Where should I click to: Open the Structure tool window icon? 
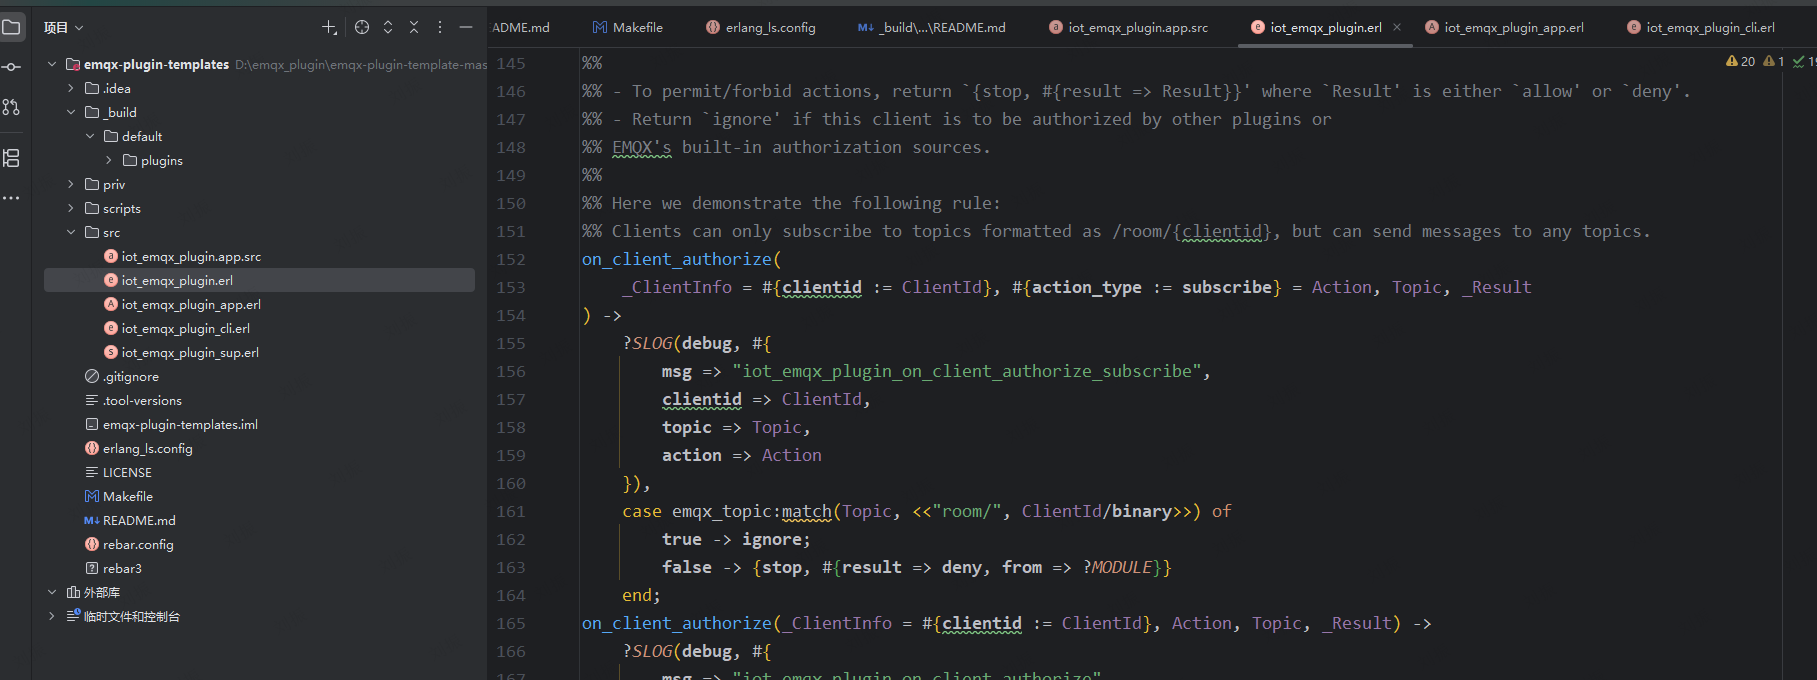pos(11,158)
